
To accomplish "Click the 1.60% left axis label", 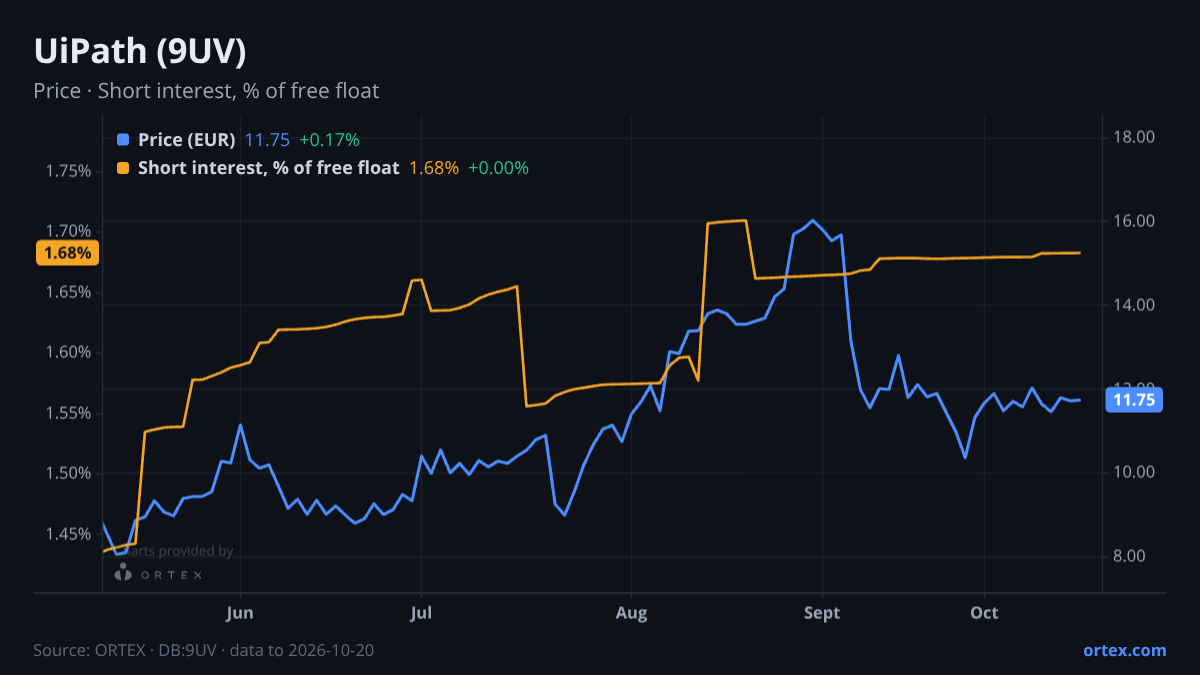I will click(68, 352).
